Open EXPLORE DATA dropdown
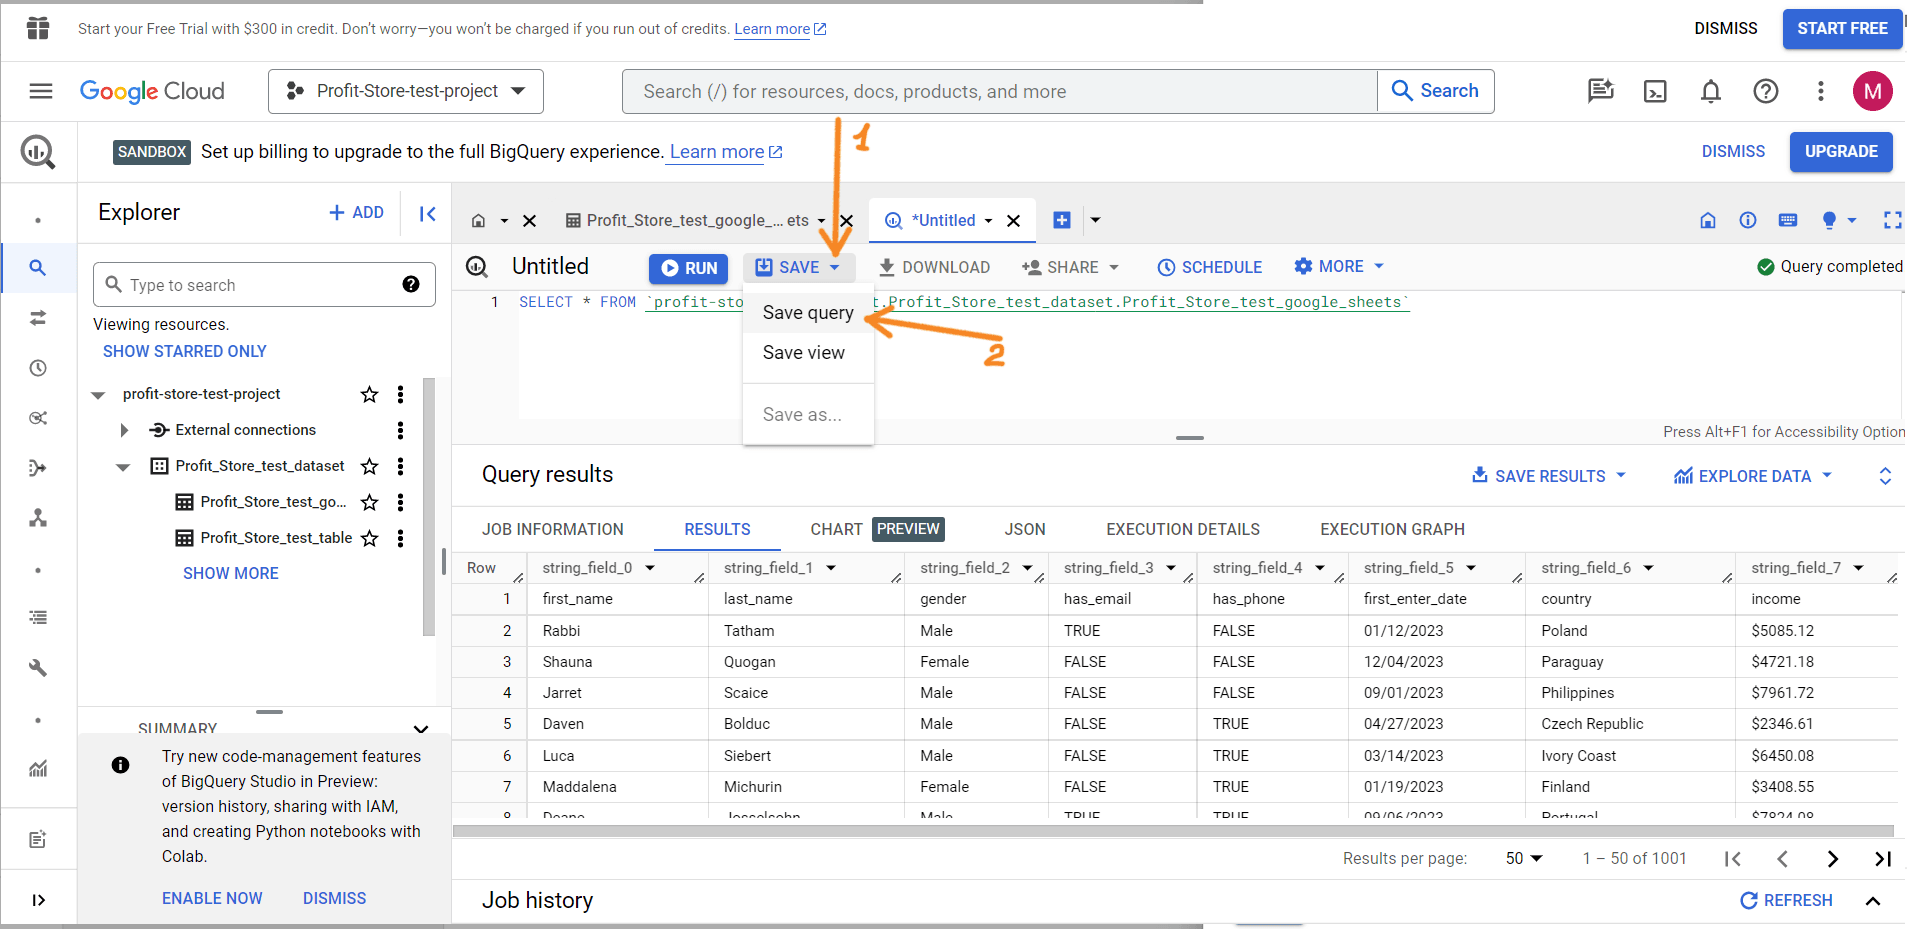This screenshot has height=929, width=1907. pos(1753,476)
